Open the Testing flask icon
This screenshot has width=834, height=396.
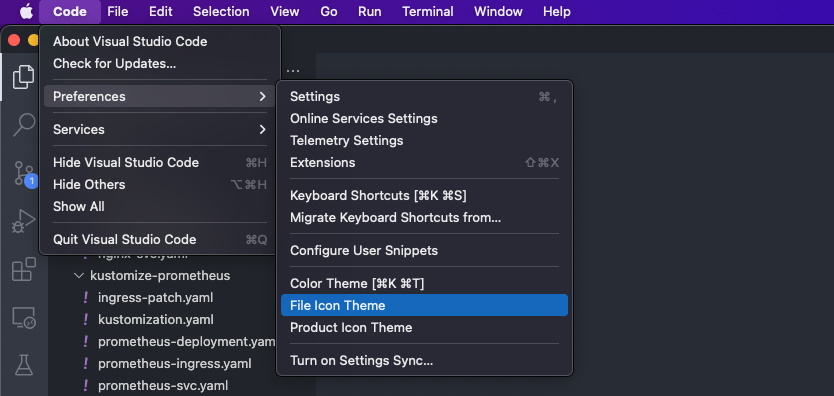[23, 365]
